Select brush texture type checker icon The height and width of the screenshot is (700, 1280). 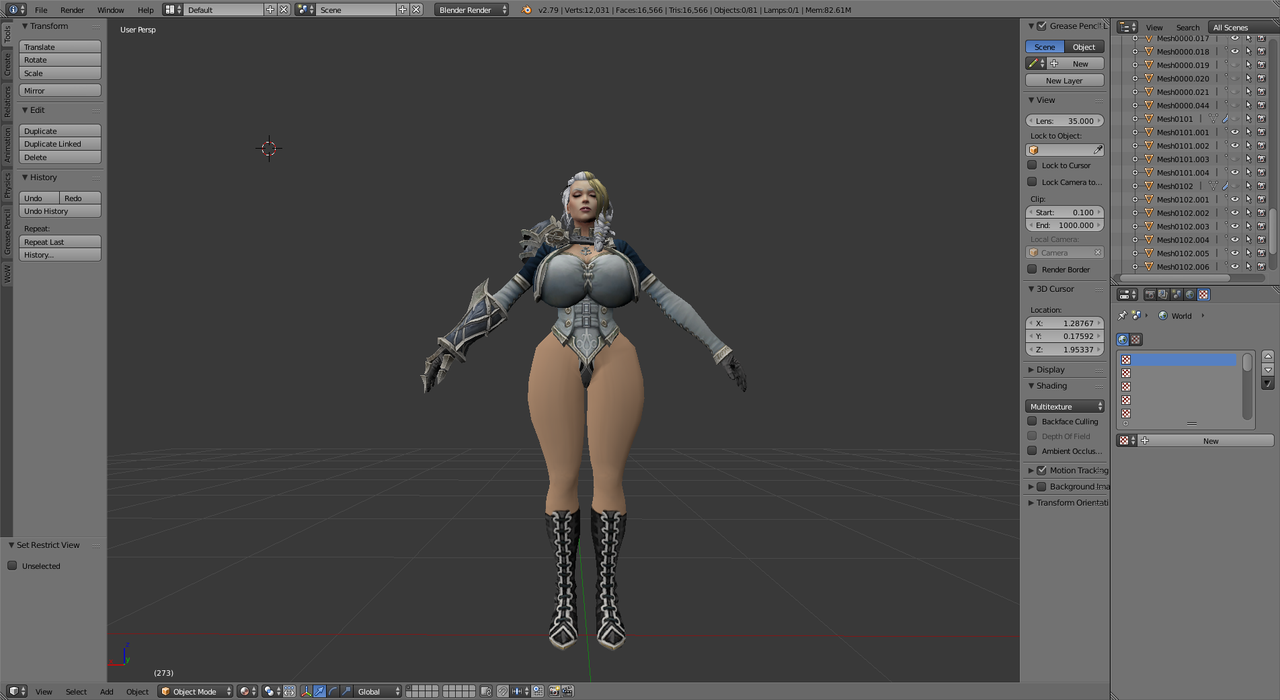pyautogui.click(x=1136, y=339)
